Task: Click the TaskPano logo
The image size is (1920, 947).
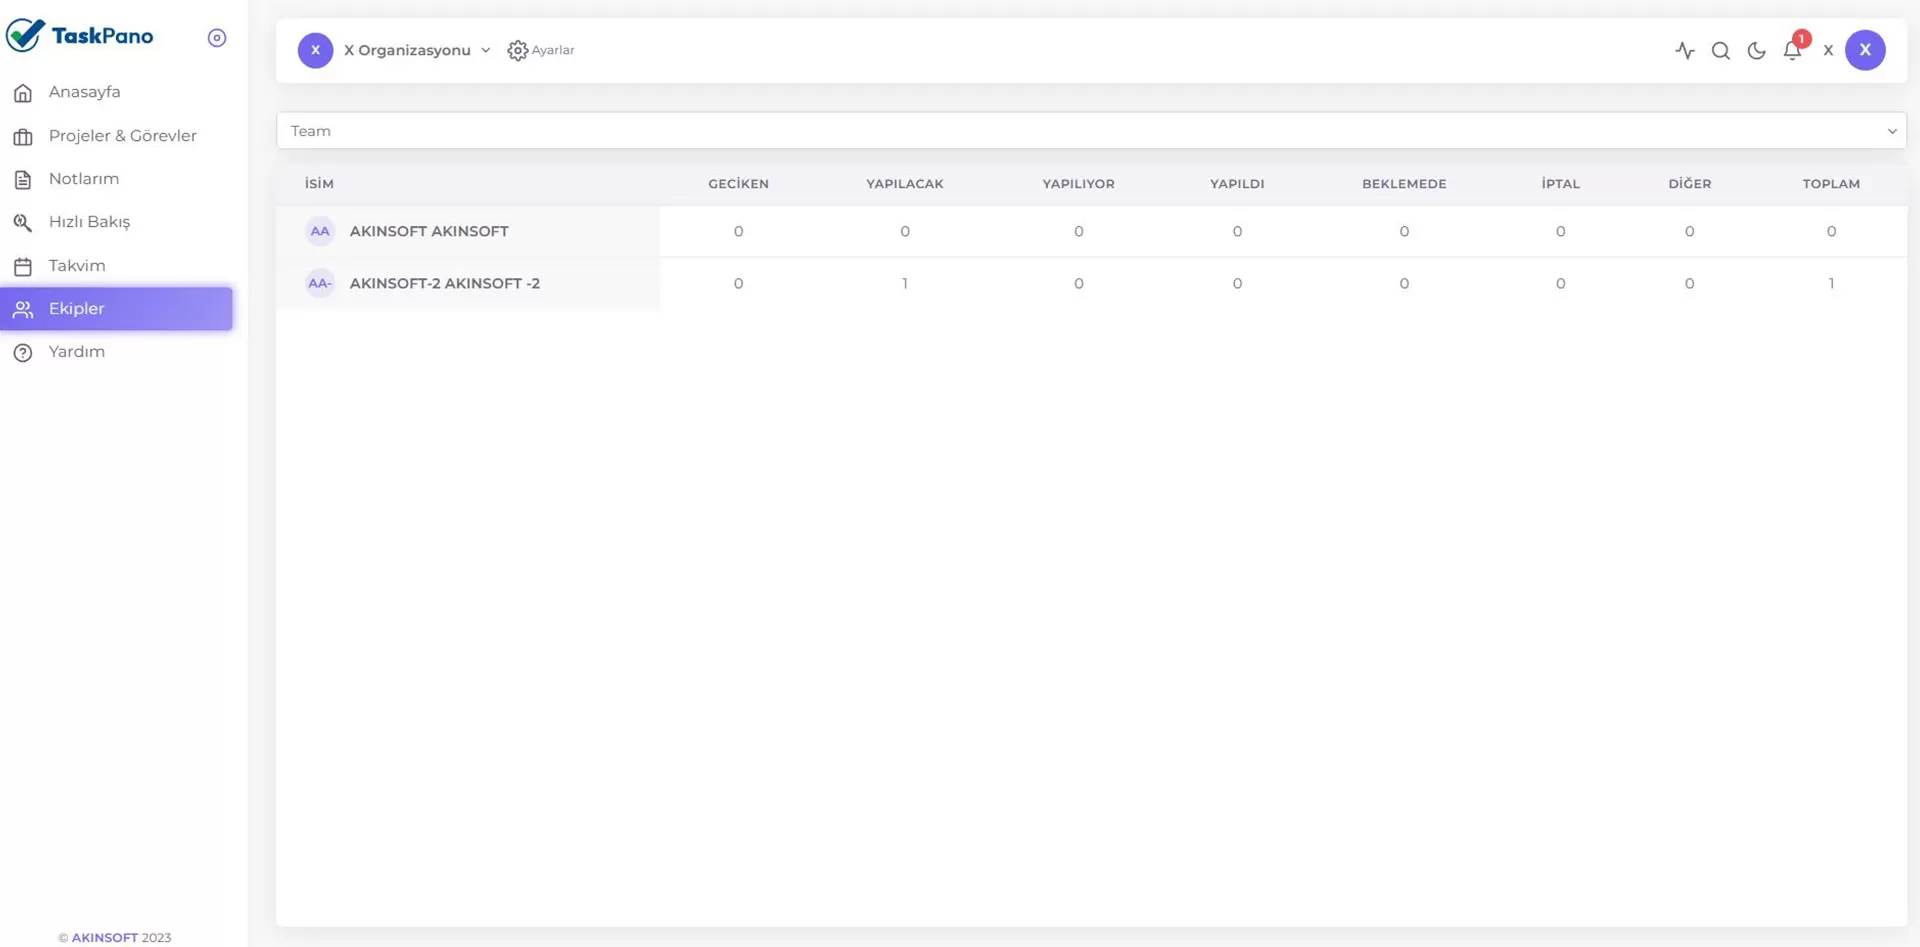Action: click(x=80, y=36)
